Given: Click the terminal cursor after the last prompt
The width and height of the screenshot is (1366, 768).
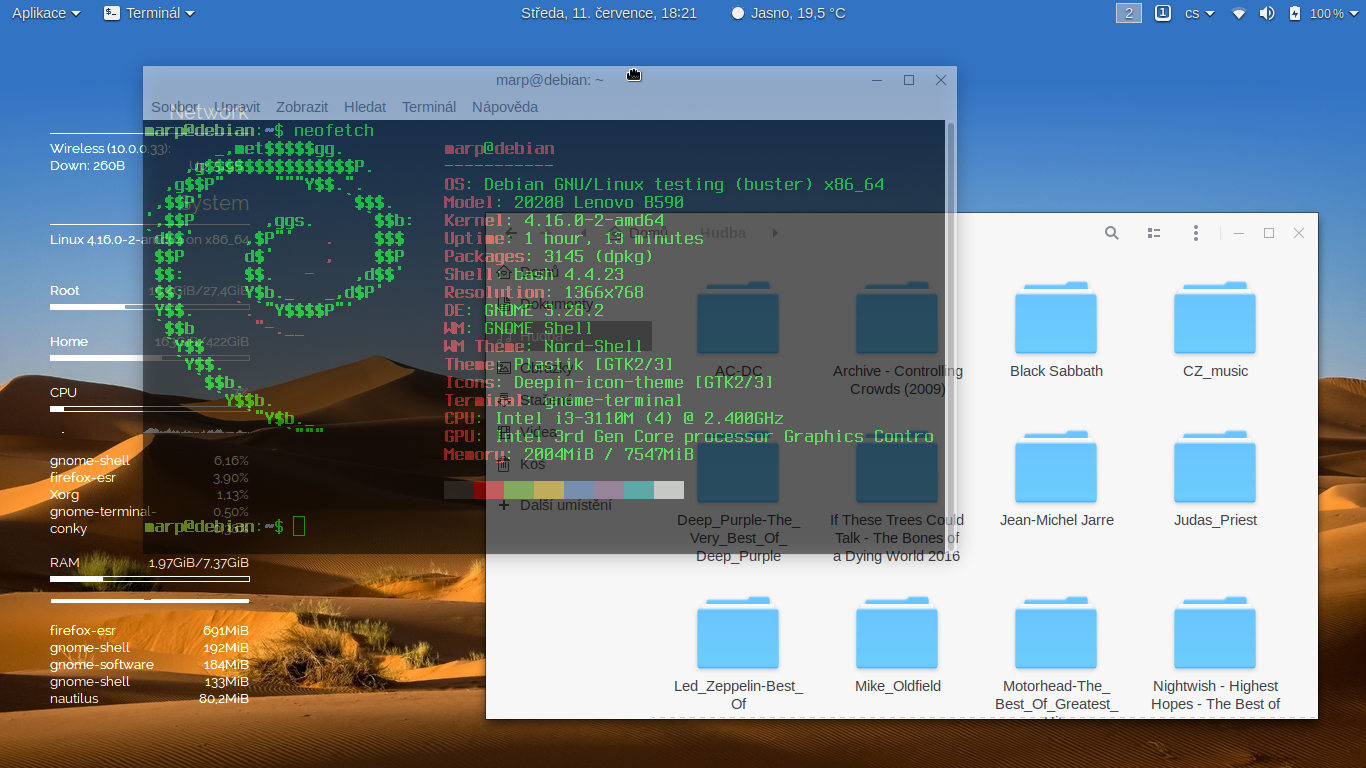Looking at the screenshot, I should pos(299,527).
